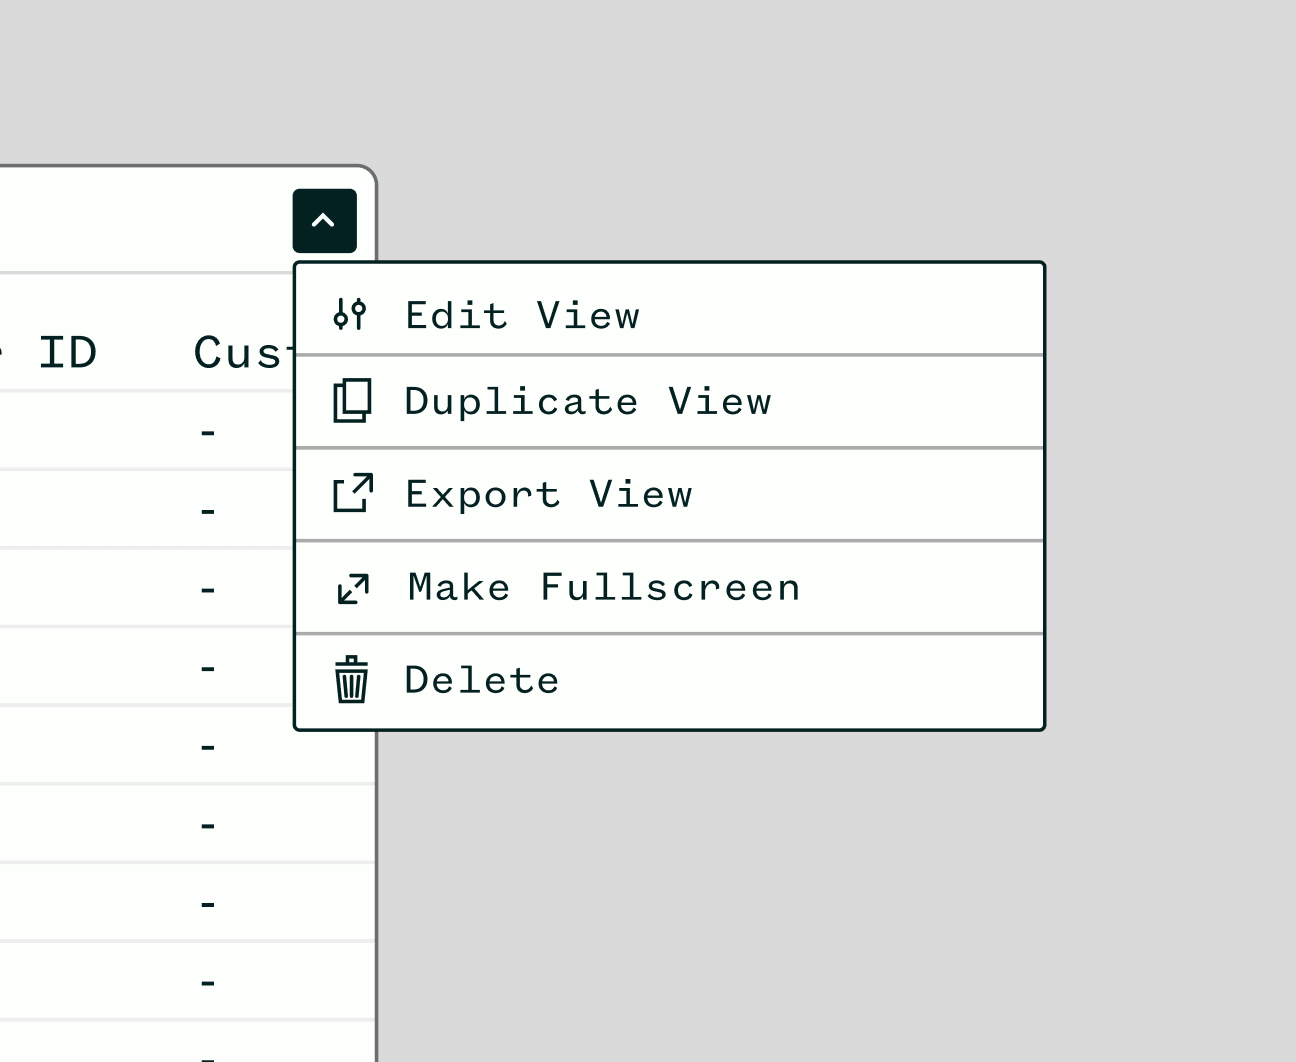Click the dash in the sixth table row
Viewport: 1296px width, 1062px height.
click(x=208, y=826)
